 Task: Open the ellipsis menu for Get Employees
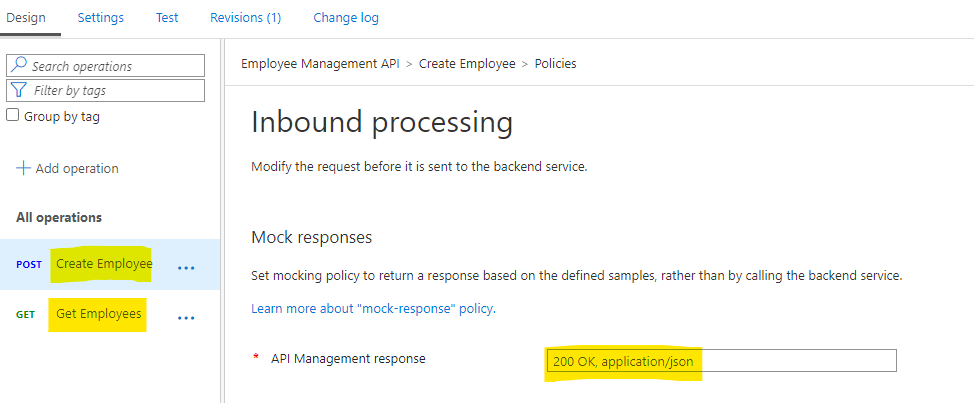186,317
